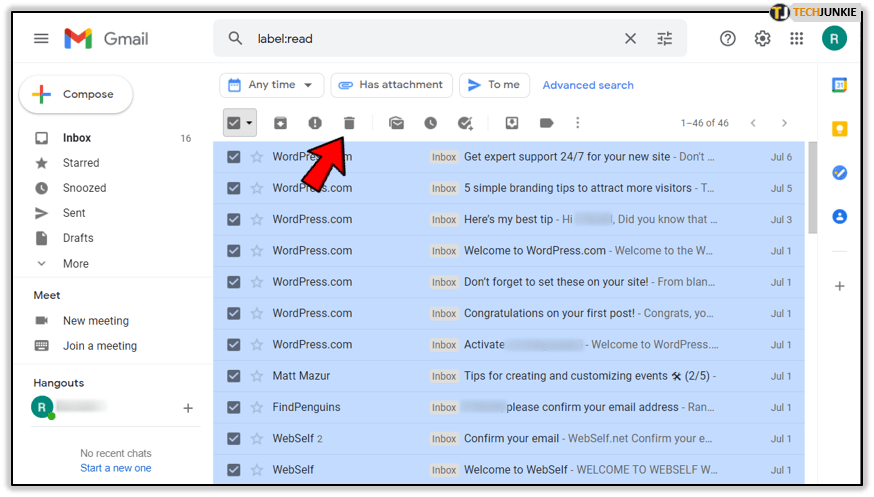Mark selected as read envelope icon
Image resolution: width=874 pixels, height=497 pixels.
(397, 123)
